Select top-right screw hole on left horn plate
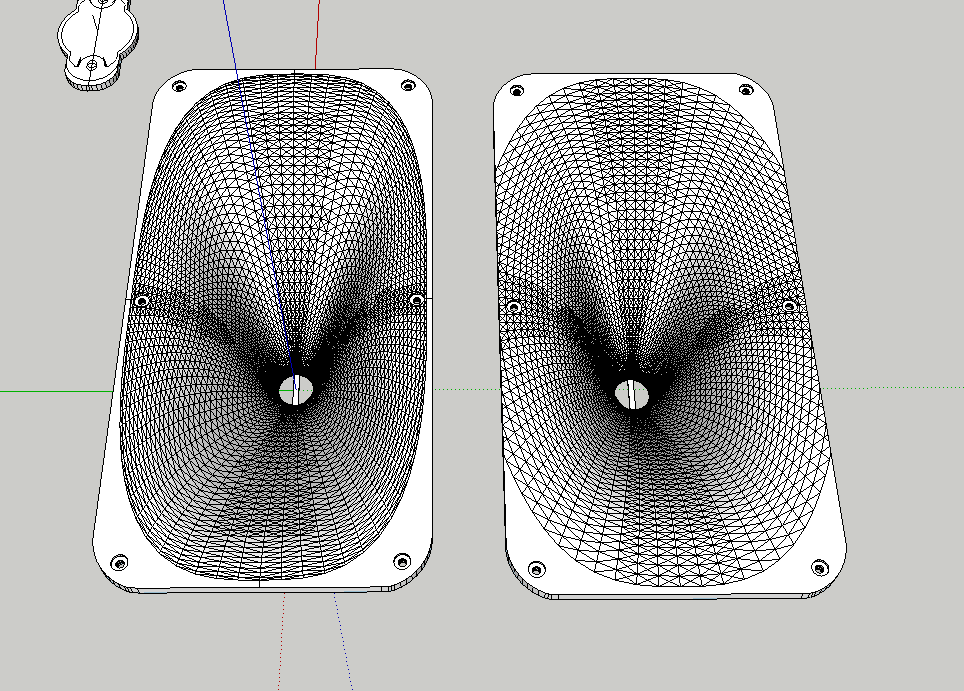 tap(408, 85)
